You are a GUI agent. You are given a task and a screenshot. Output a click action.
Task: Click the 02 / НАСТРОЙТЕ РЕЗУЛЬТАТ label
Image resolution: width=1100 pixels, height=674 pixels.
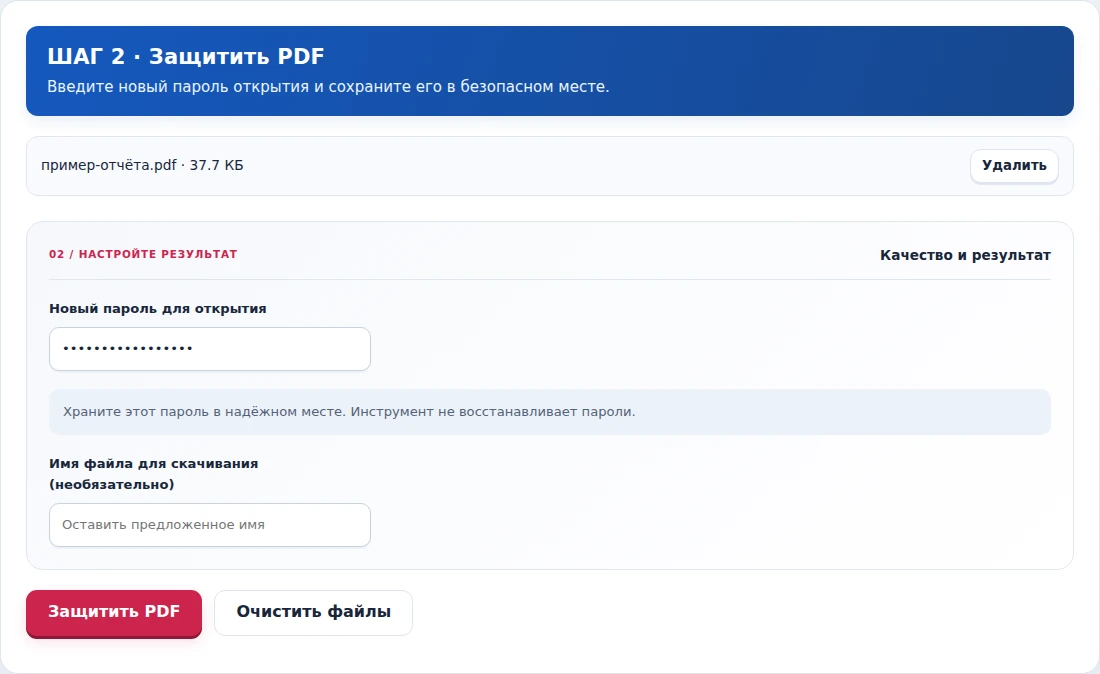[143, 254]
